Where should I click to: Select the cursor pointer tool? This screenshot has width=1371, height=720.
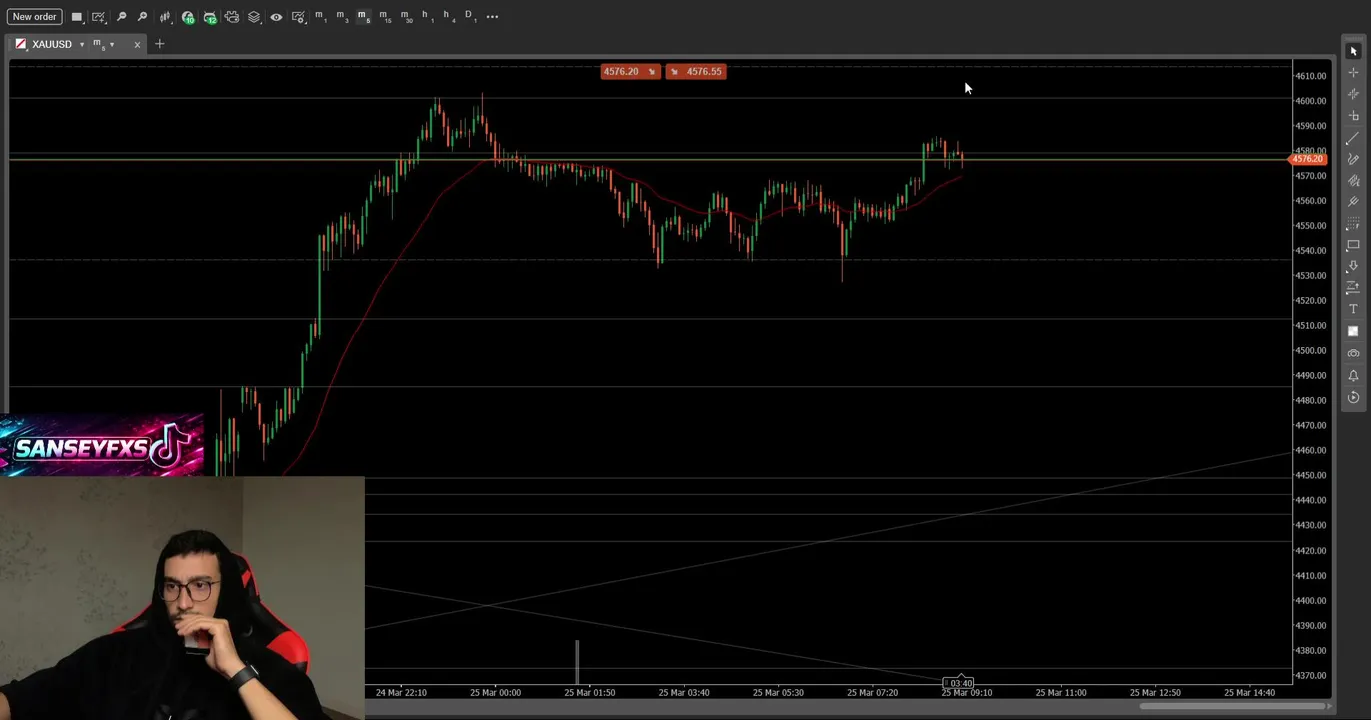point(1353,51)
